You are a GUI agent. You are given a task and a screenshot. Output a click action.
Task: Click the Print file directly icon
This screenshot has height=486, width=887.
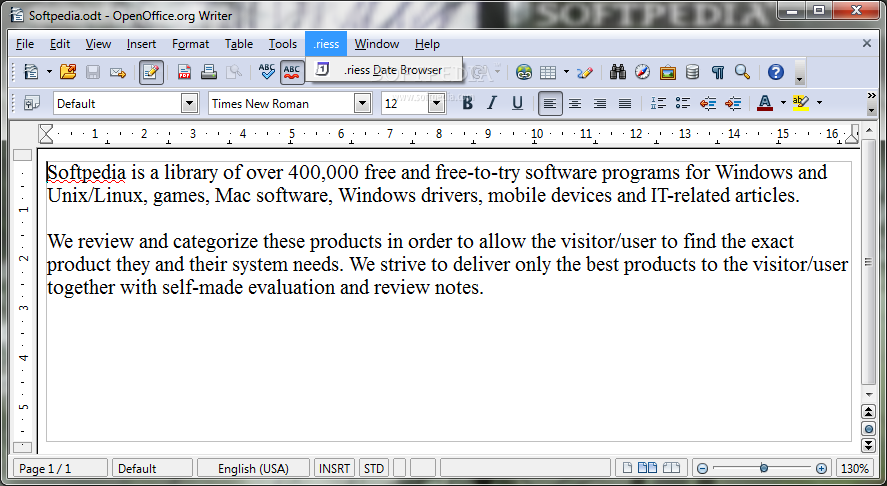coord(209,72)
